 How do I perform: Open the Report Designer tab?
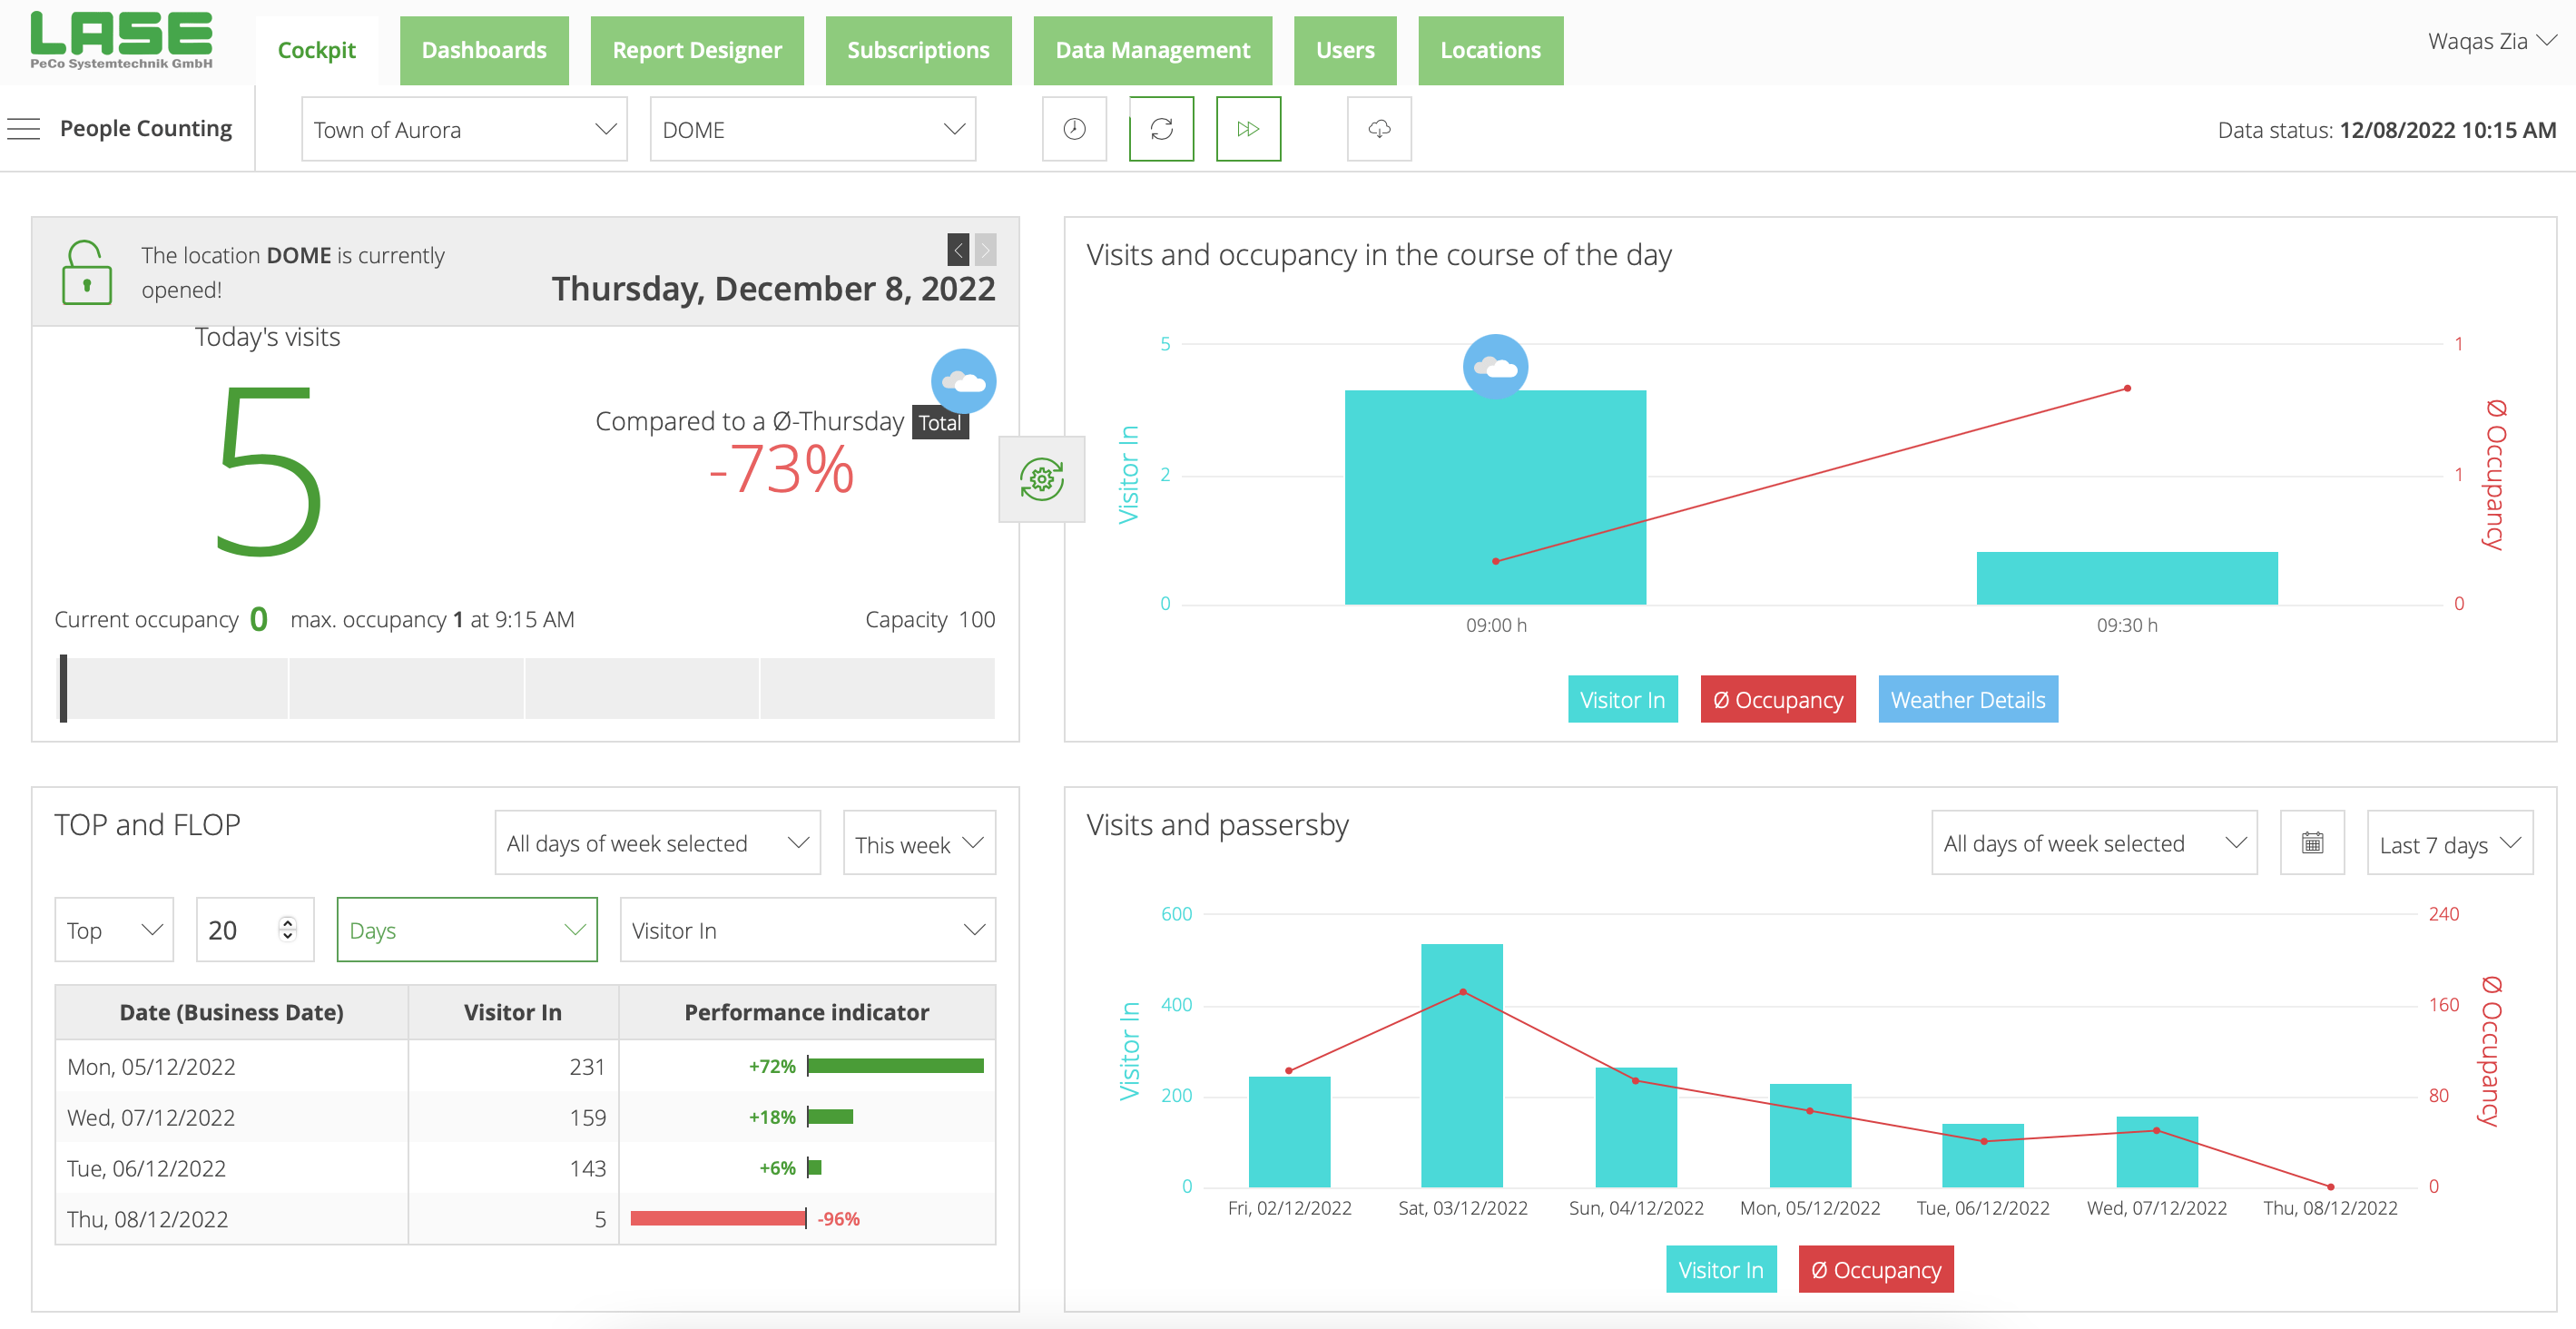[x=696, y=50]
